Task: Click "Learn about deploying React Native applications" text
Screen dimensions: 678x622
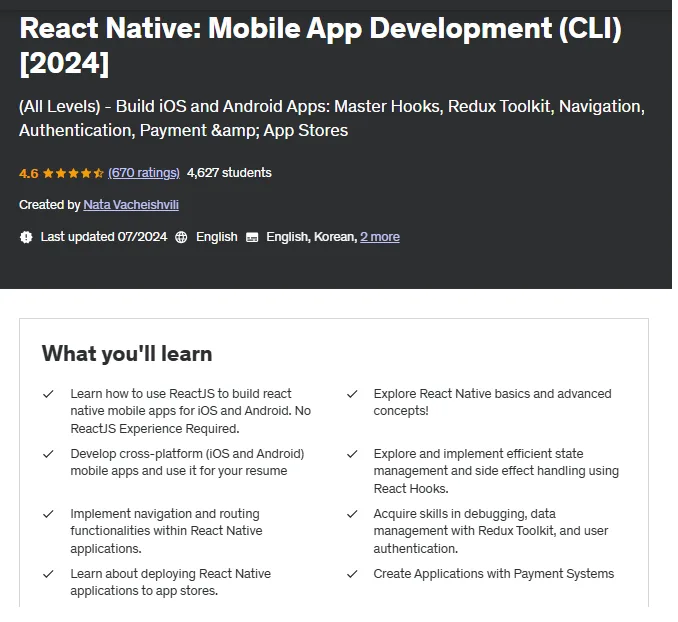Action: (171, 582)
